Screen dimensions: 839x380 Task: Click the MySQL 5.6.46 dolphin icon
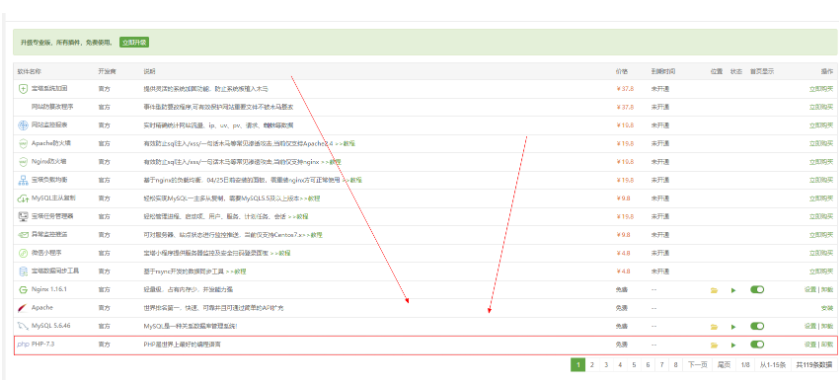(23, 326)
